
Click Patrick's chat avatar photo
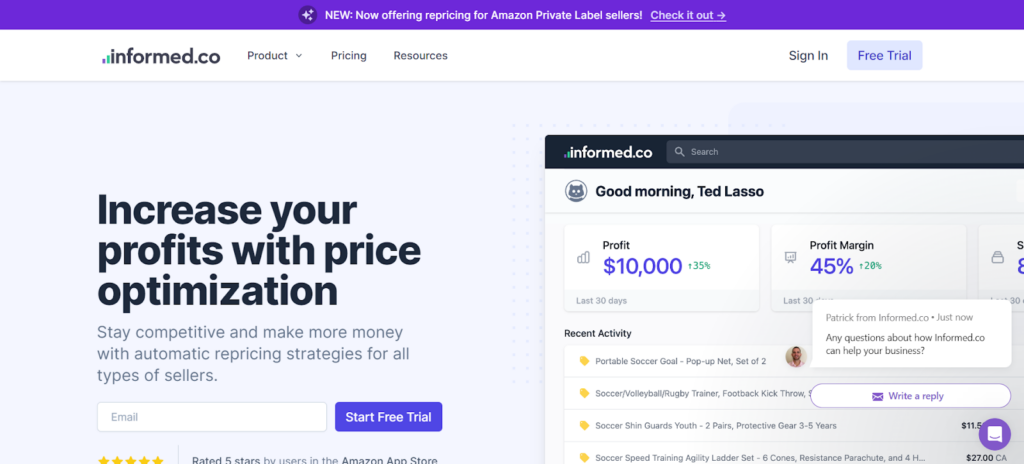tap(796, 357)
